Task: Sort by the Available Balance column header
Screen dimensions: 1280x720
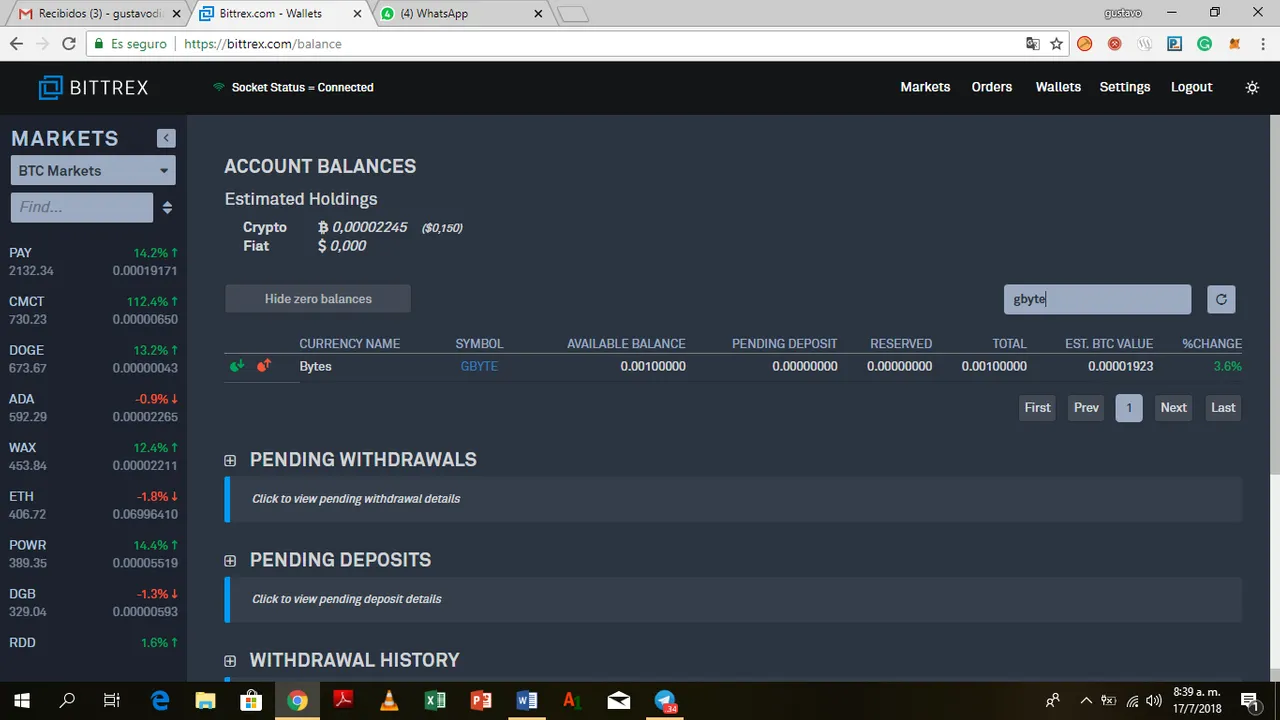Action: [x=626, y=343]
